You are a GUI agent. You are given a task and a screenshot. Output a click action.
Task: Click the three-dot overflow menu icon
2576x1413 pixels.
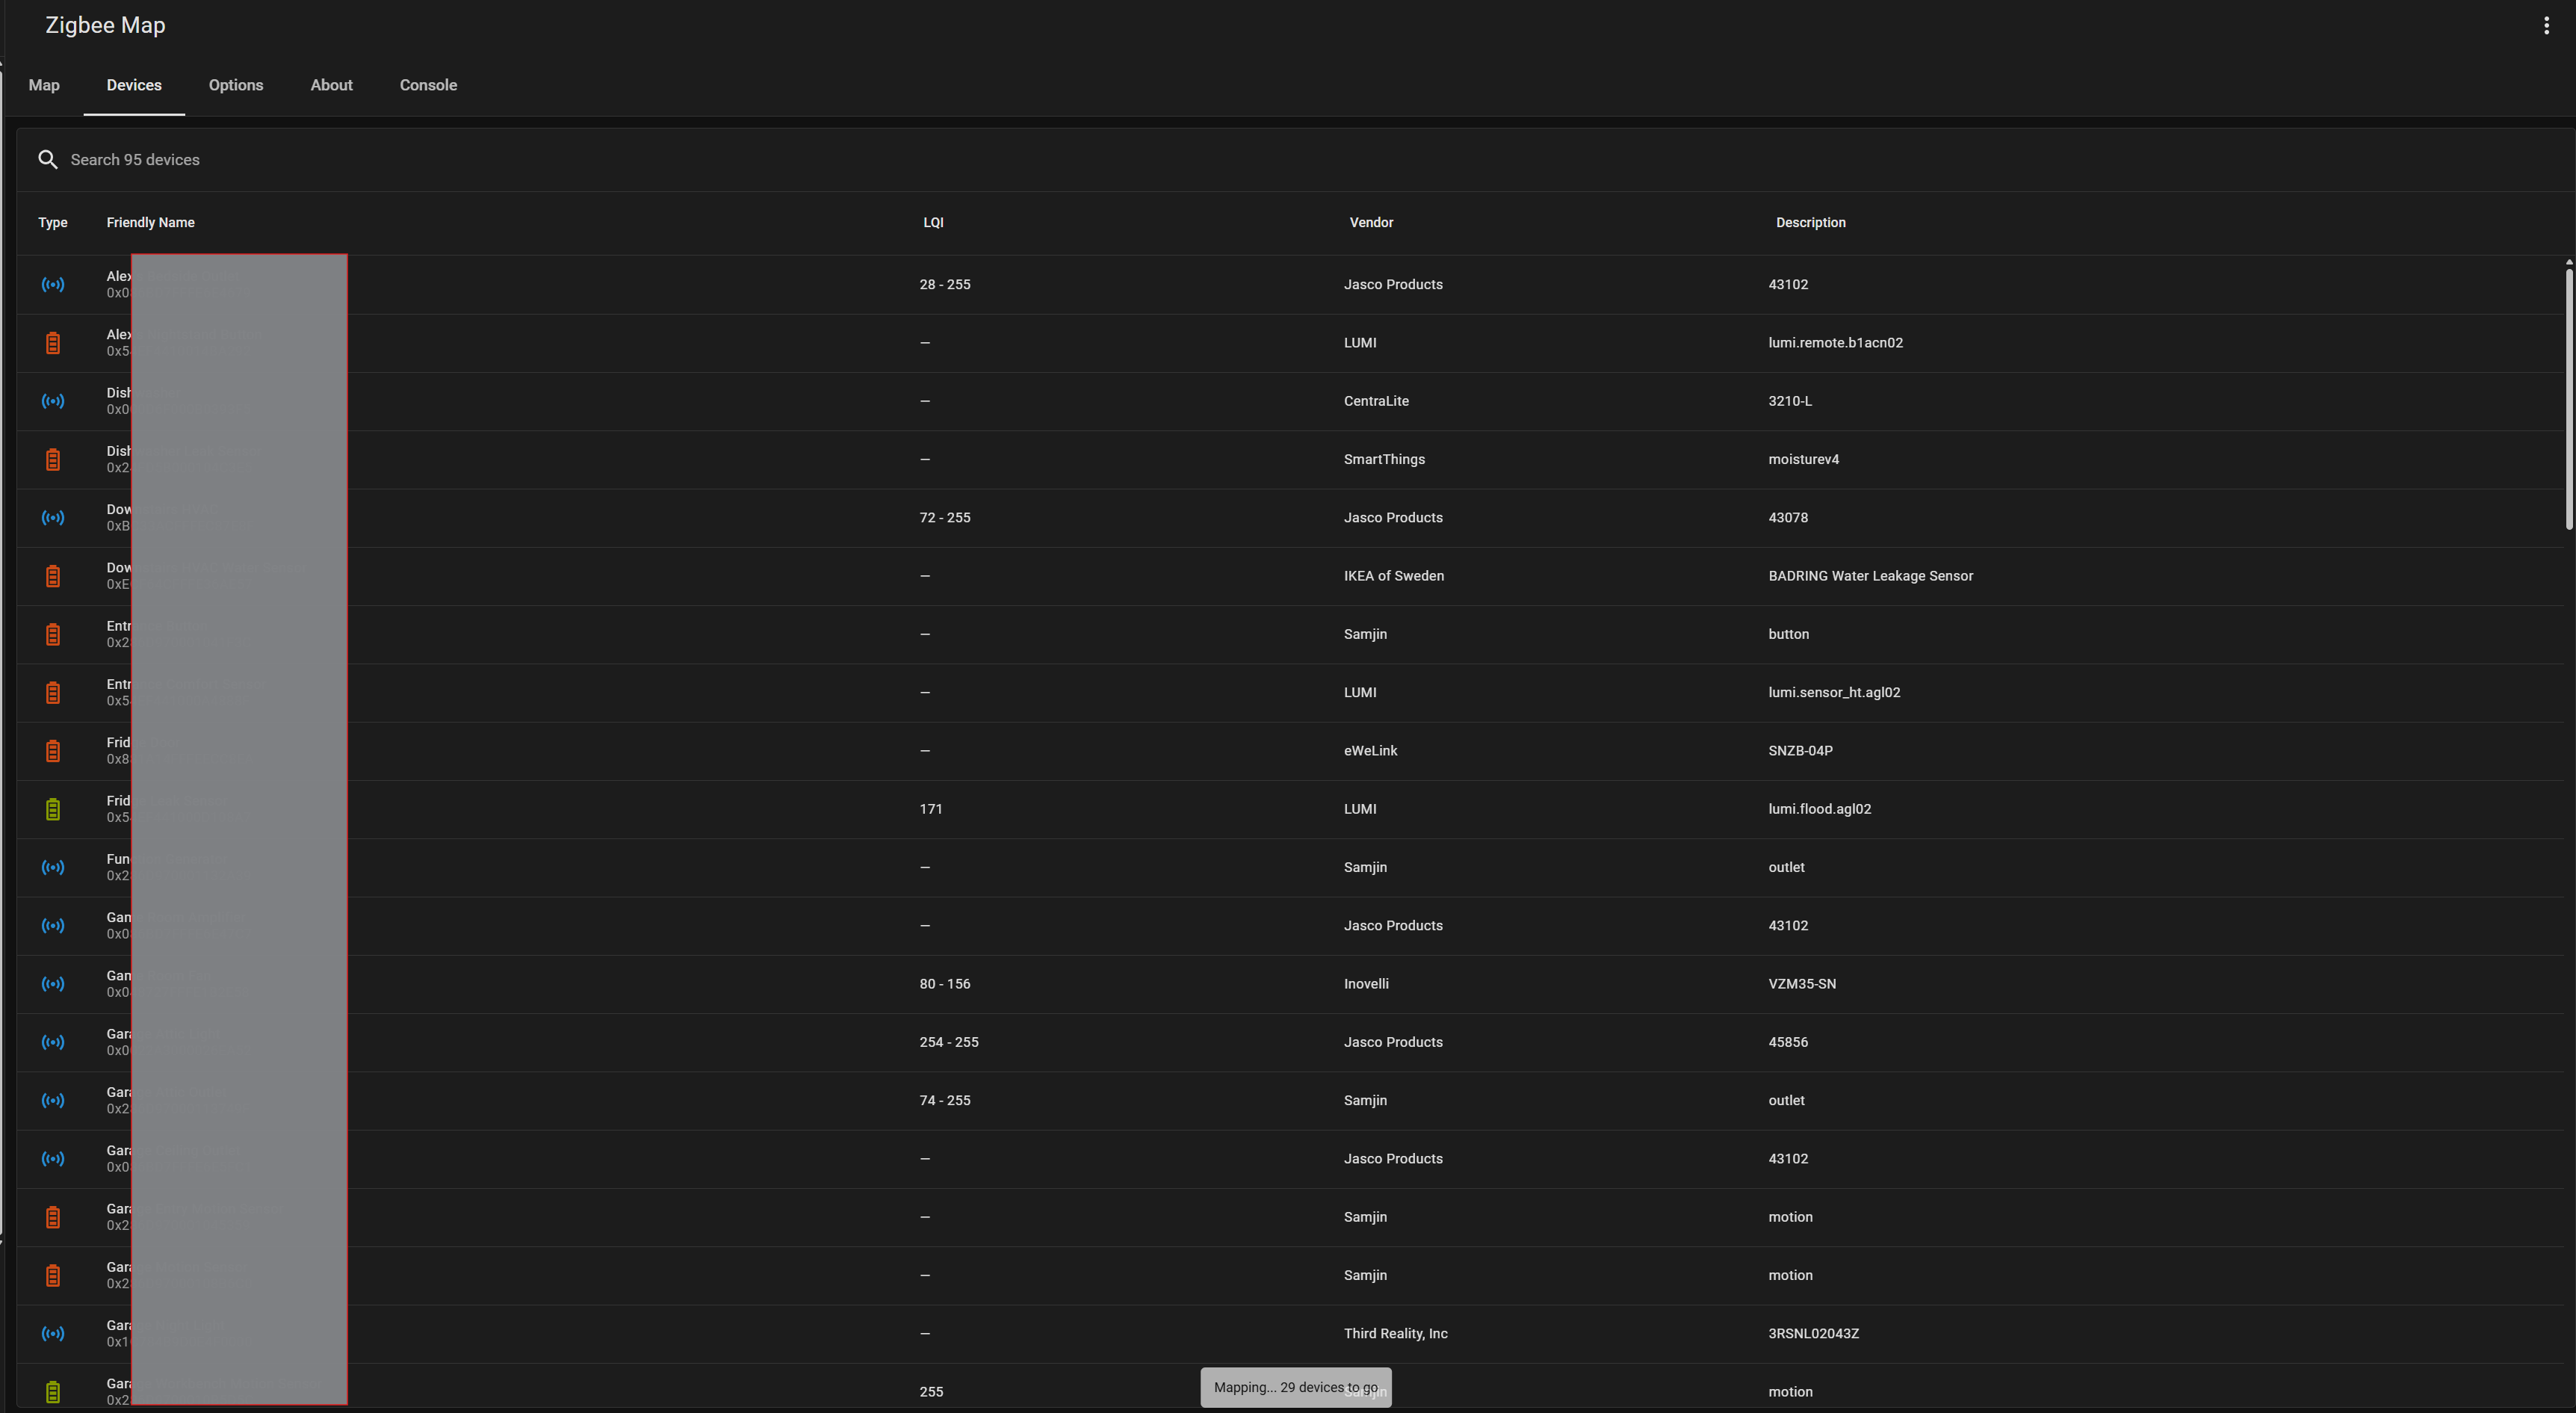point(2546,26)
